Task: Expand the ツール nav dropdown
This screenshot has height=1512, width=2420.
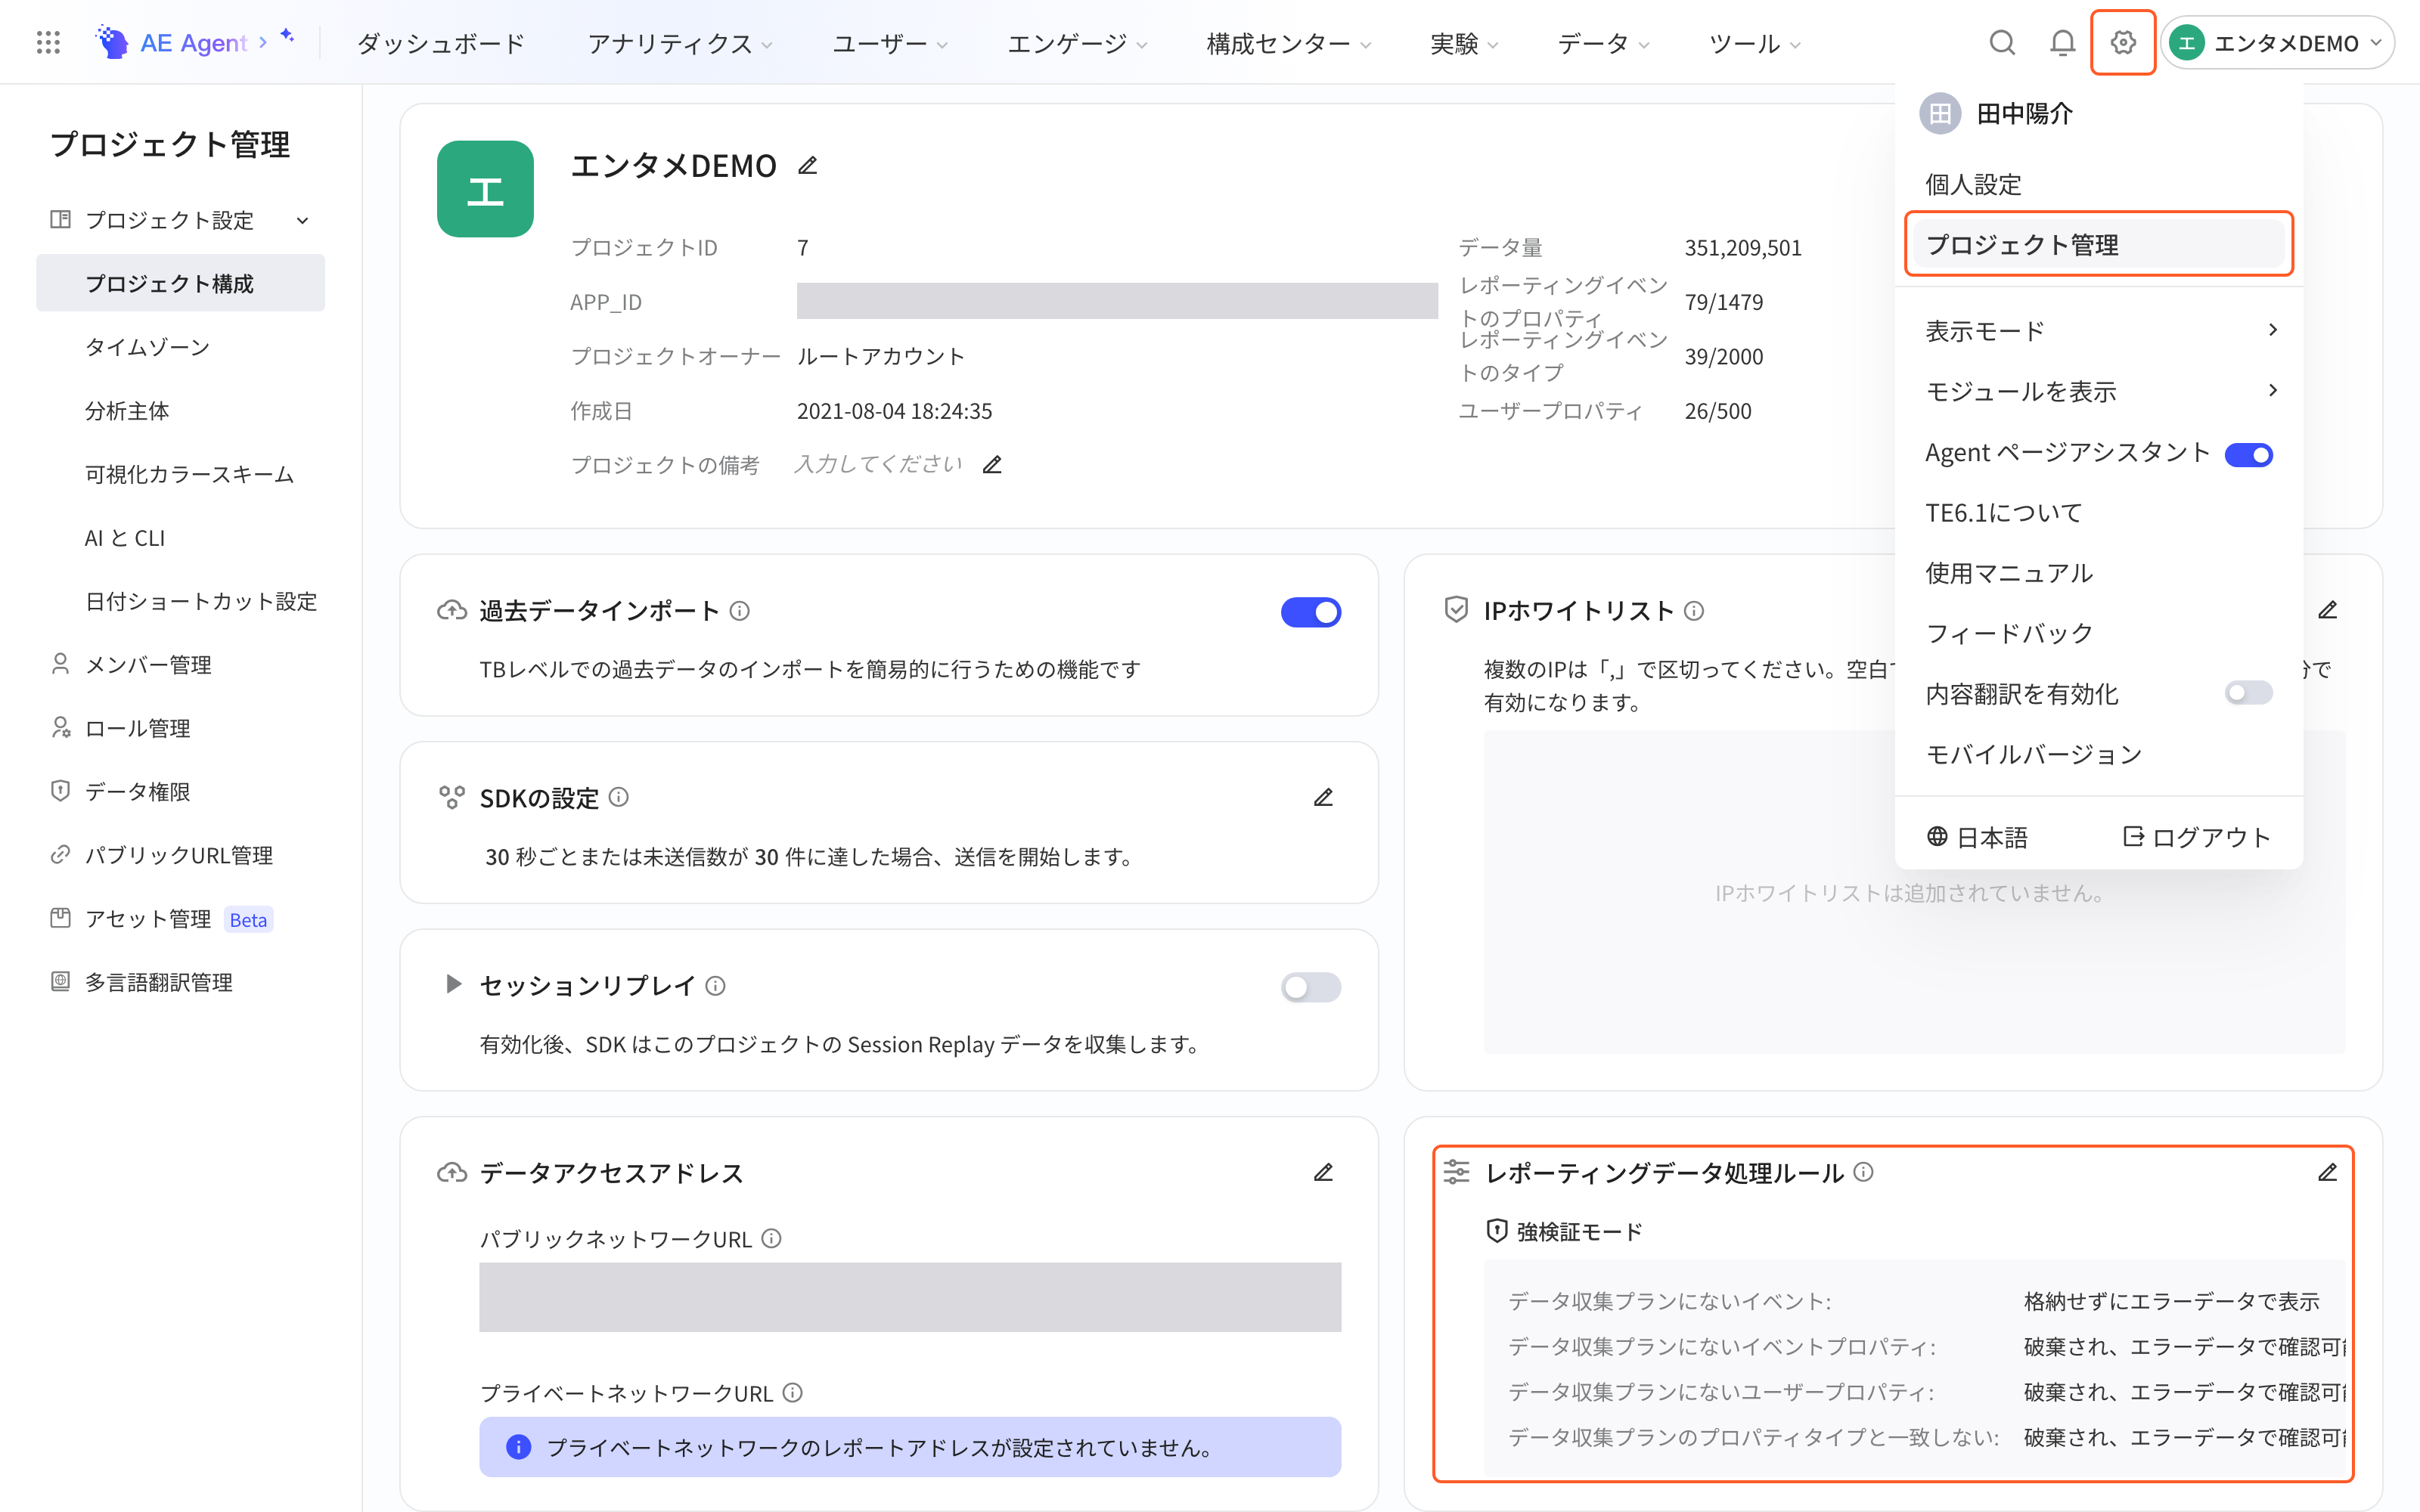Action: point(1755,44)
